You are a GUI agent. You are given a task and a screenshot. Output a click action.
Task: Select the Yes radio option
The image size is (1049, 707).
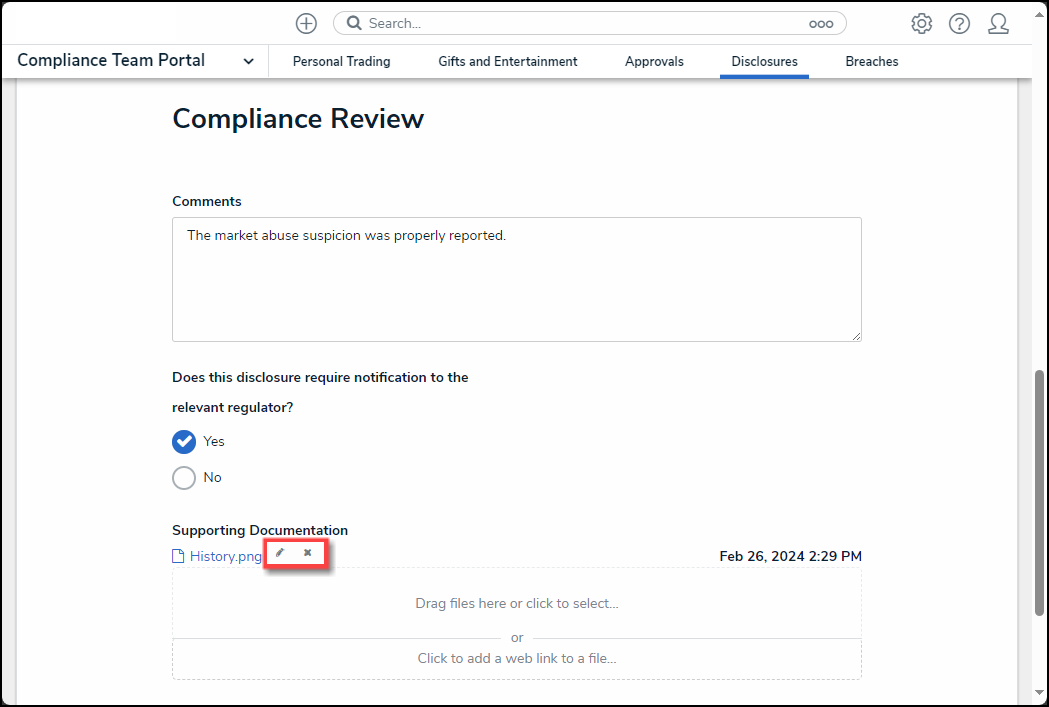point(184,442)
